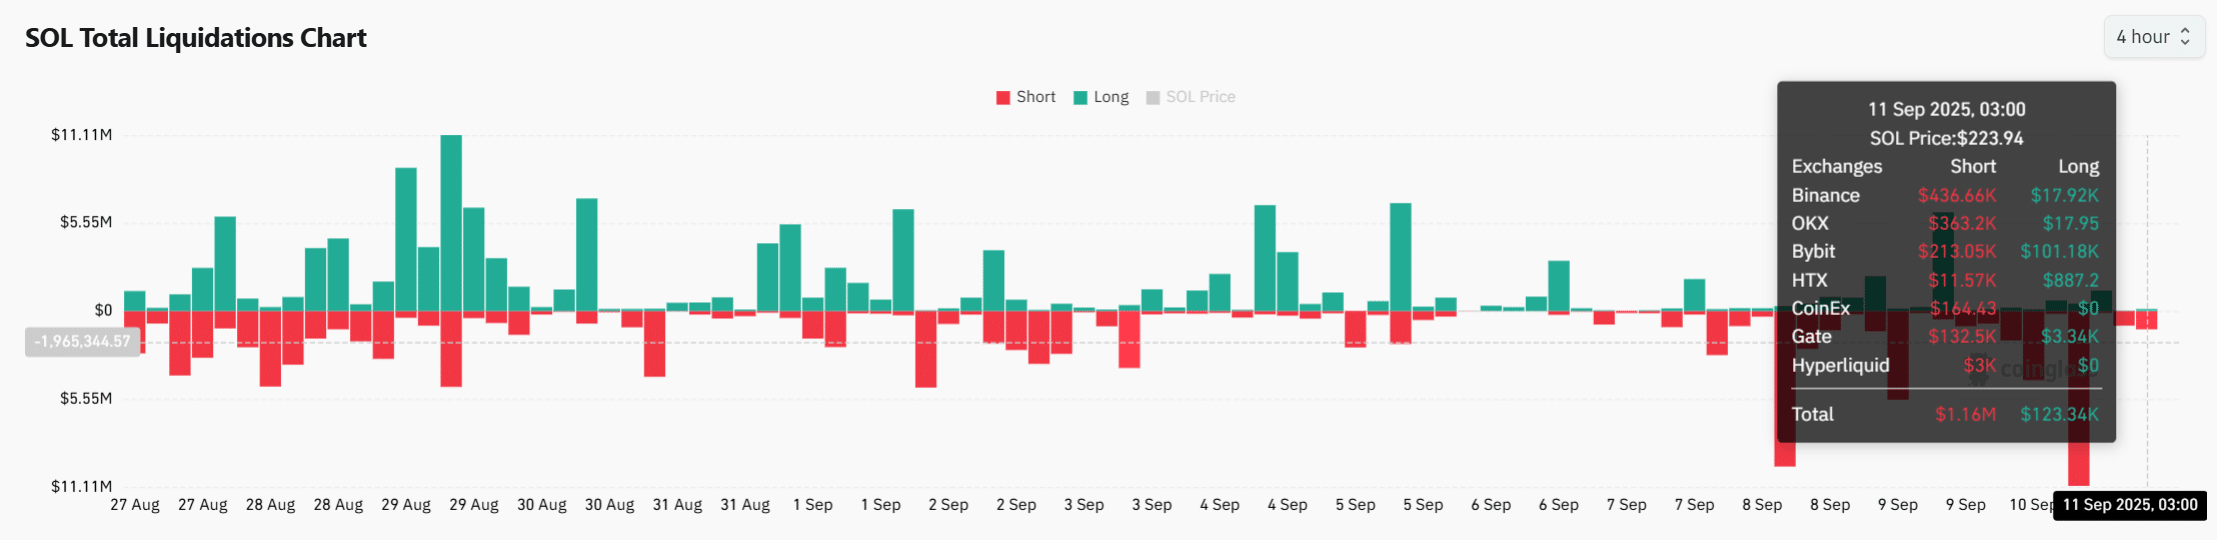Viewport: 2217px width, 540px height.
Task: Click the SOL Total Liquidations Chart title
Action: pyautogui.click(x=196, y=38)
